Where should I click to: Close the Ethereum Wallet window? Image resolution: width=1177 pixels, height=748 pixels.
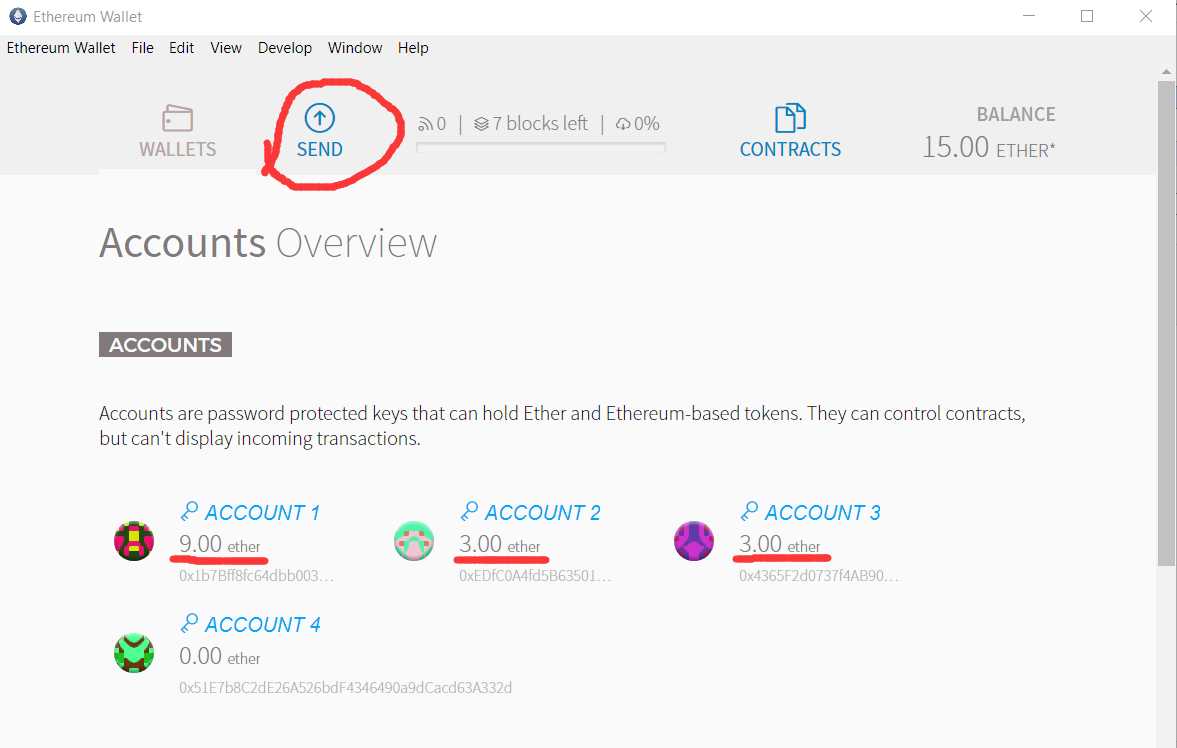coord(1145,16)
